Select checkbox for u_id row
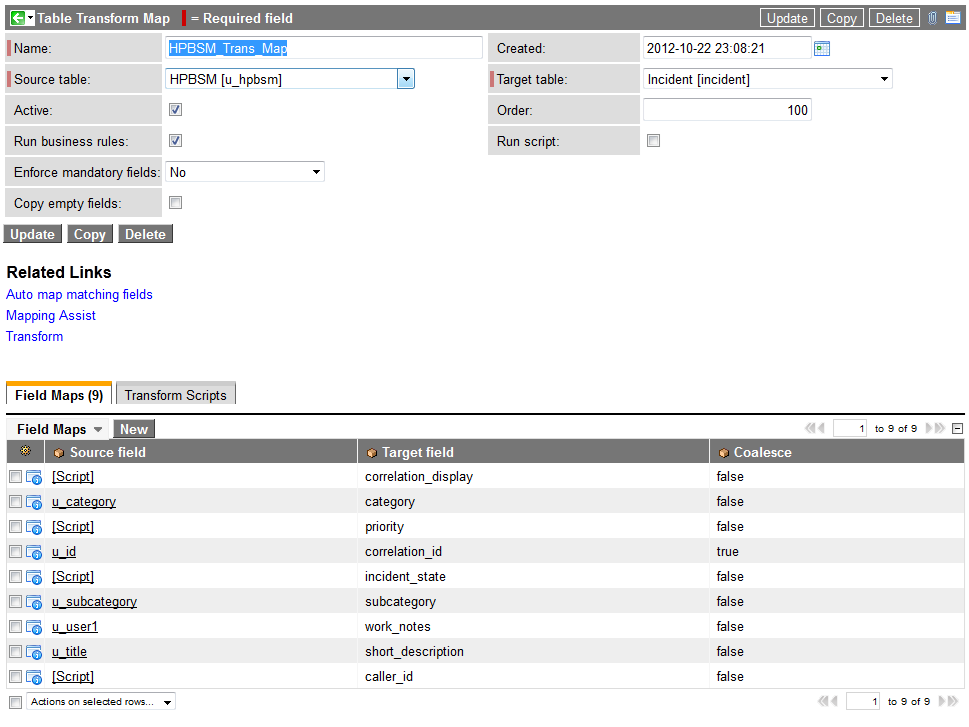Image resolution: width=969 pixels, height=727 pixels. pyautogui.click(x=15, y=551)
